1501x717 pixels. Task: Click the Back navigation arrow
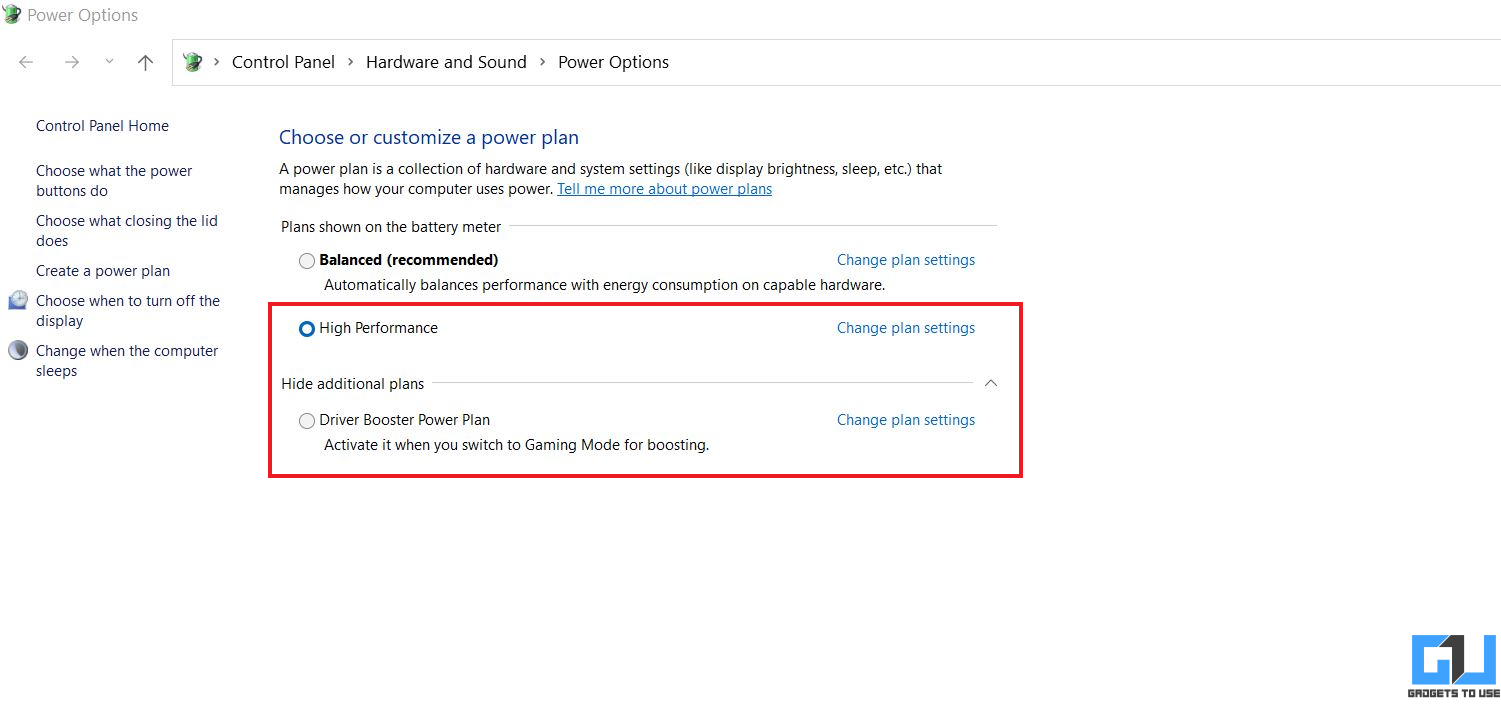click(26, 62)
